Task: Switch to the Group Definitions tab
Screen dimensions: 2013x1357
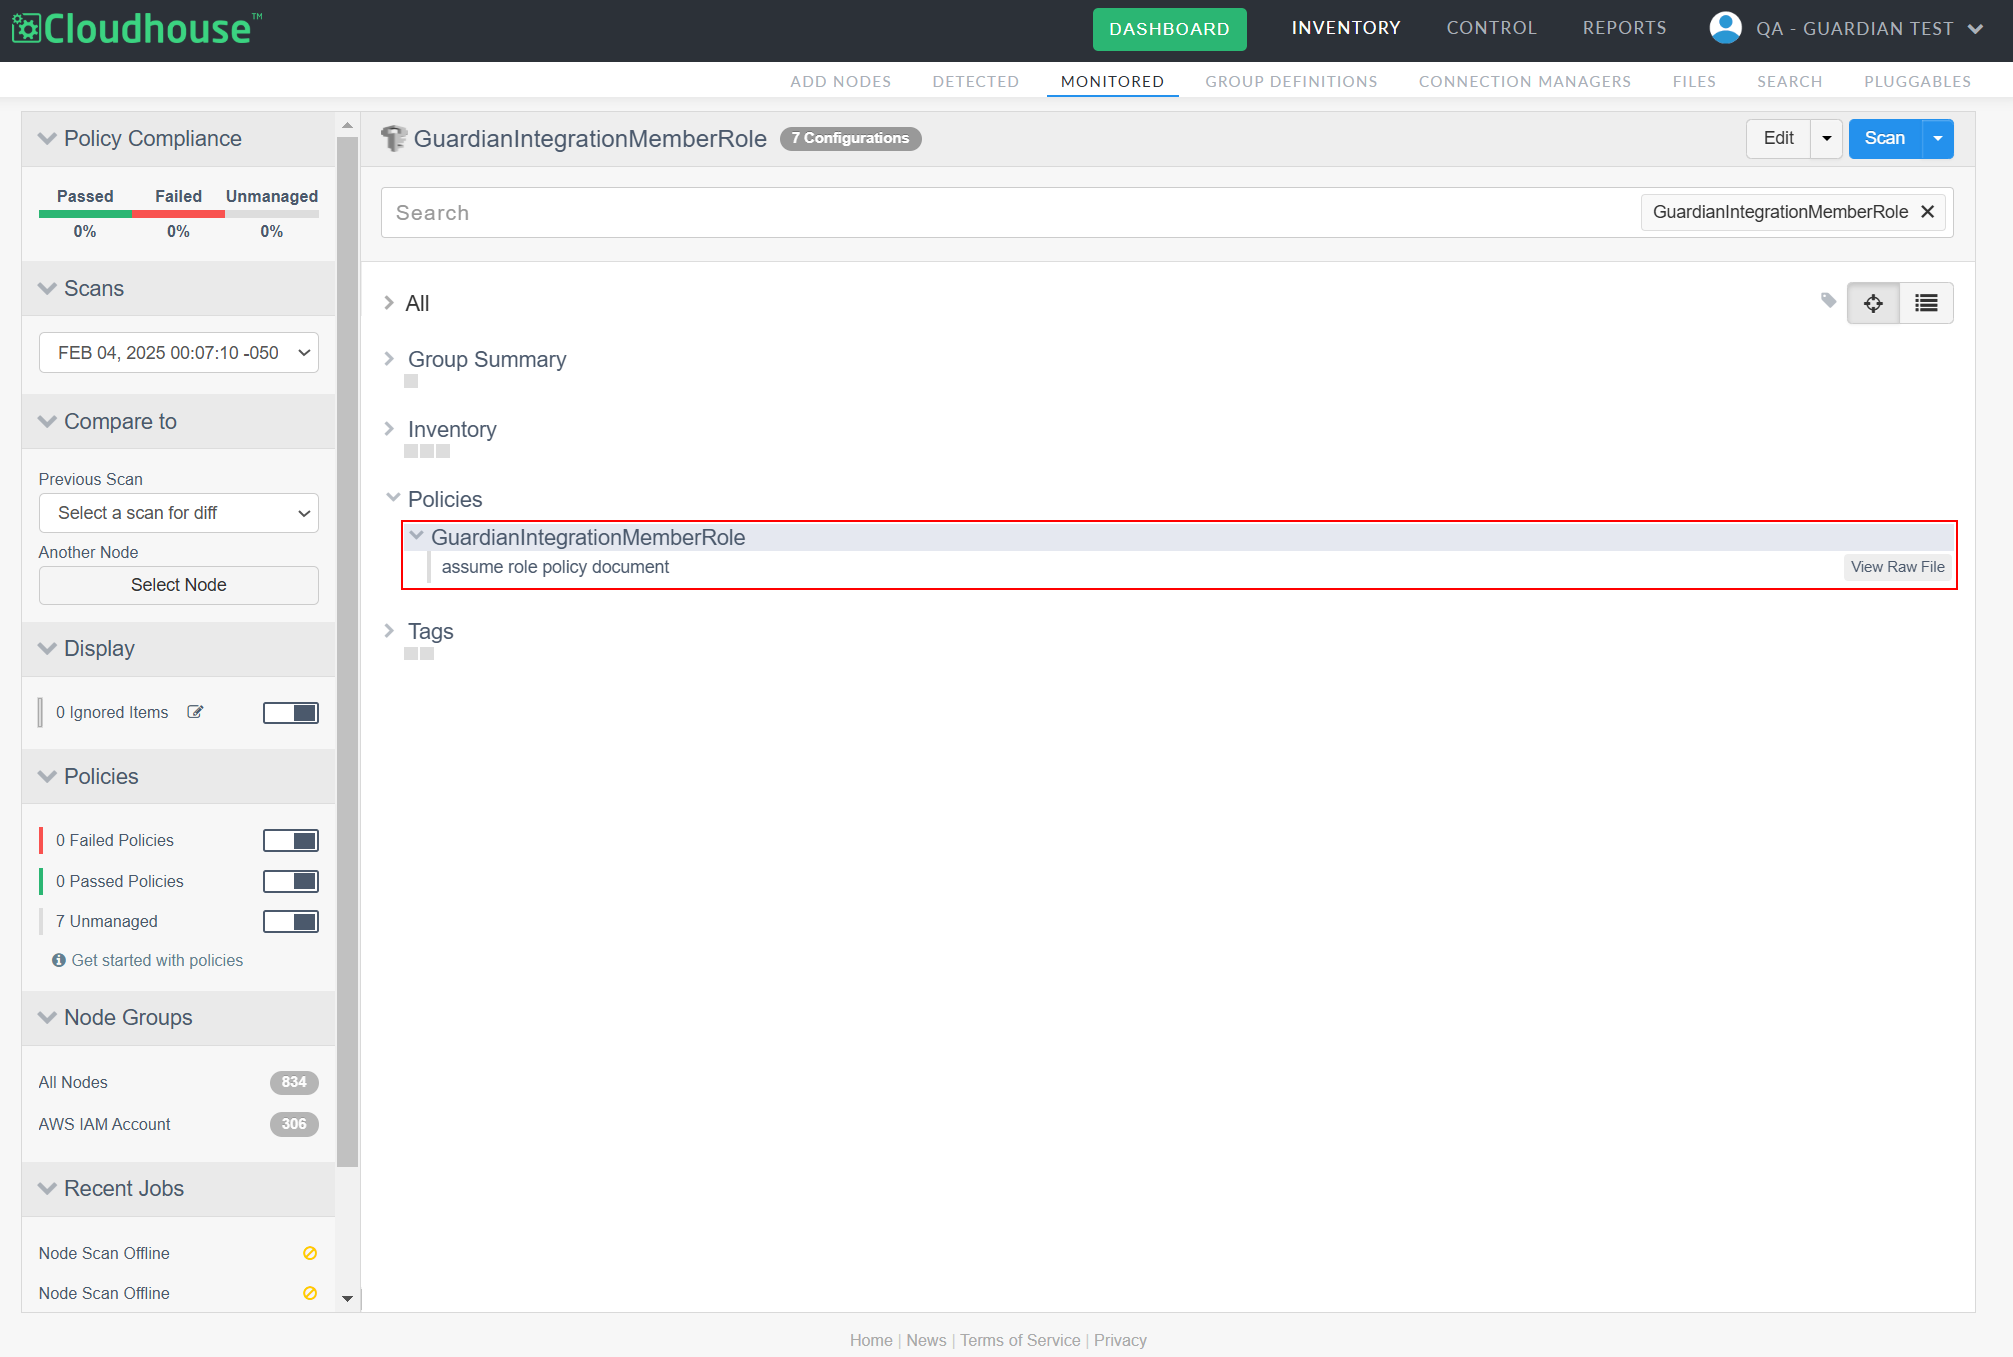Action: tap(1291, 81)
